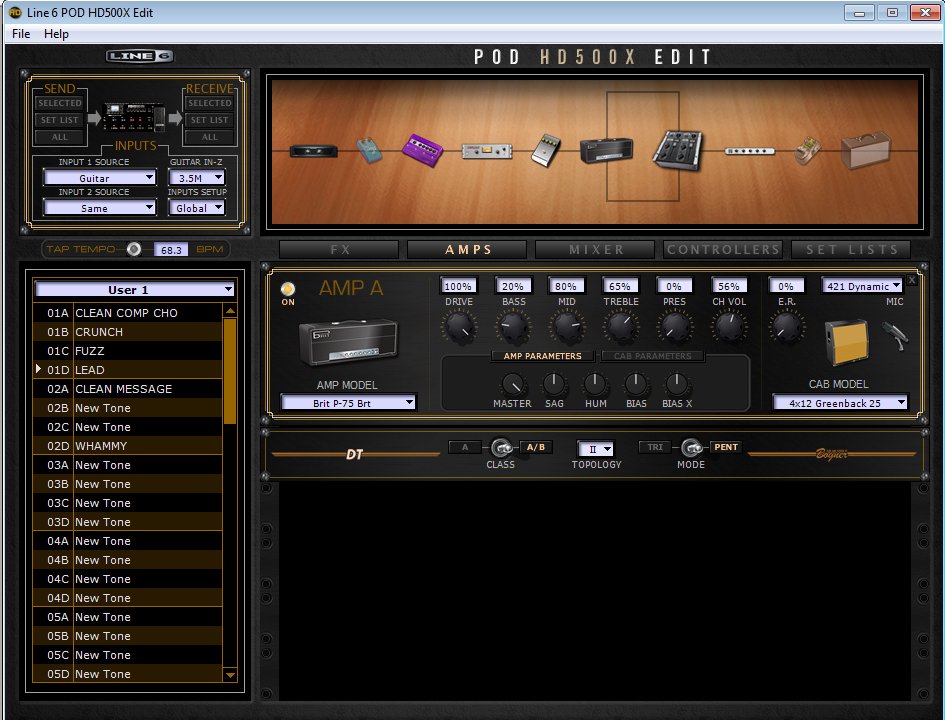Screen dimensions: 945x720
Task: Show the Cab Parameters tab
Action: pyautogui.click(x=653, y=356)
